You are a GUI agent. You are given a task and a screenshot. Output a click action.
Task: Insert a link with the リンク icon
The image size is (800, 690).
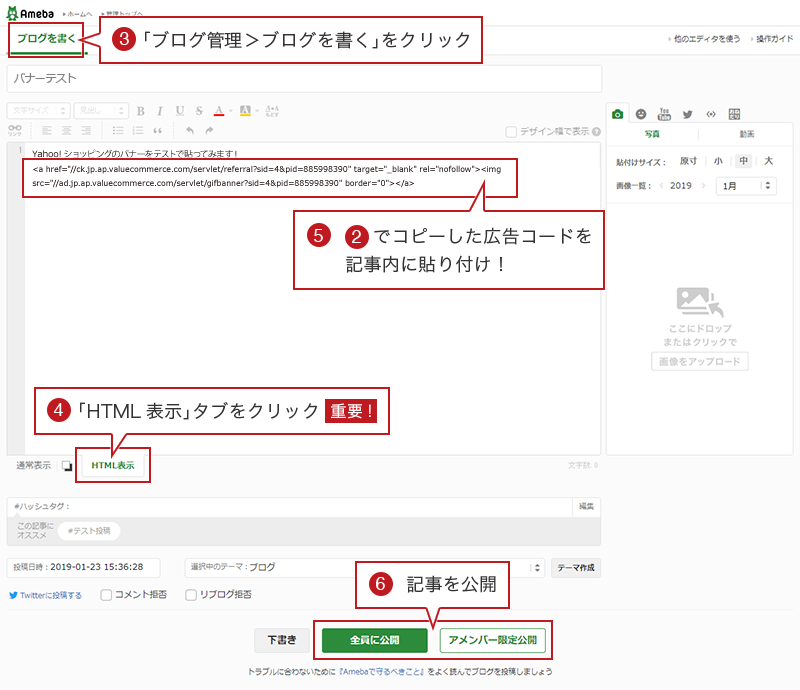click(x=15, y=130)
